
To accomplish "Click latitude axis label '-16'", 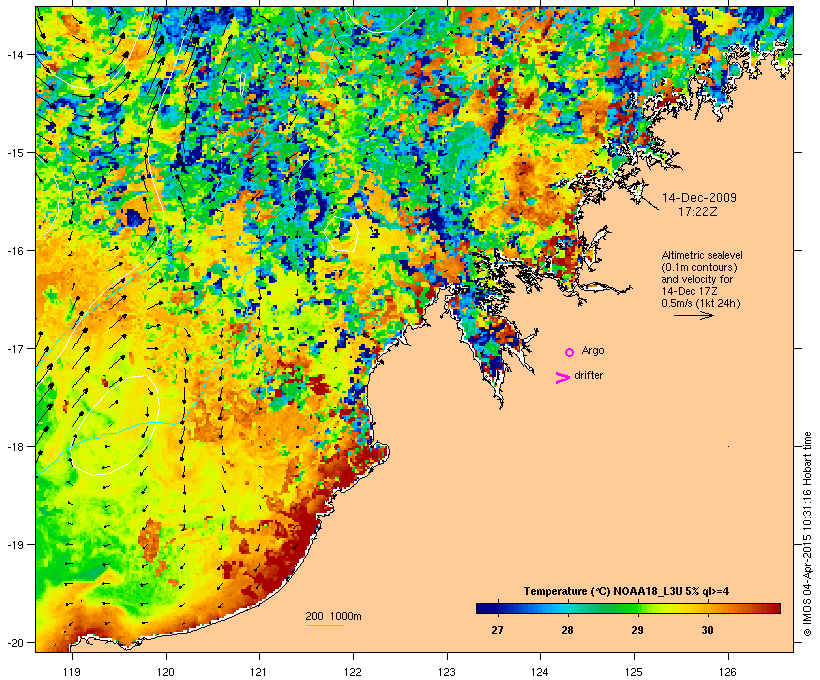I will coord(14,251).
